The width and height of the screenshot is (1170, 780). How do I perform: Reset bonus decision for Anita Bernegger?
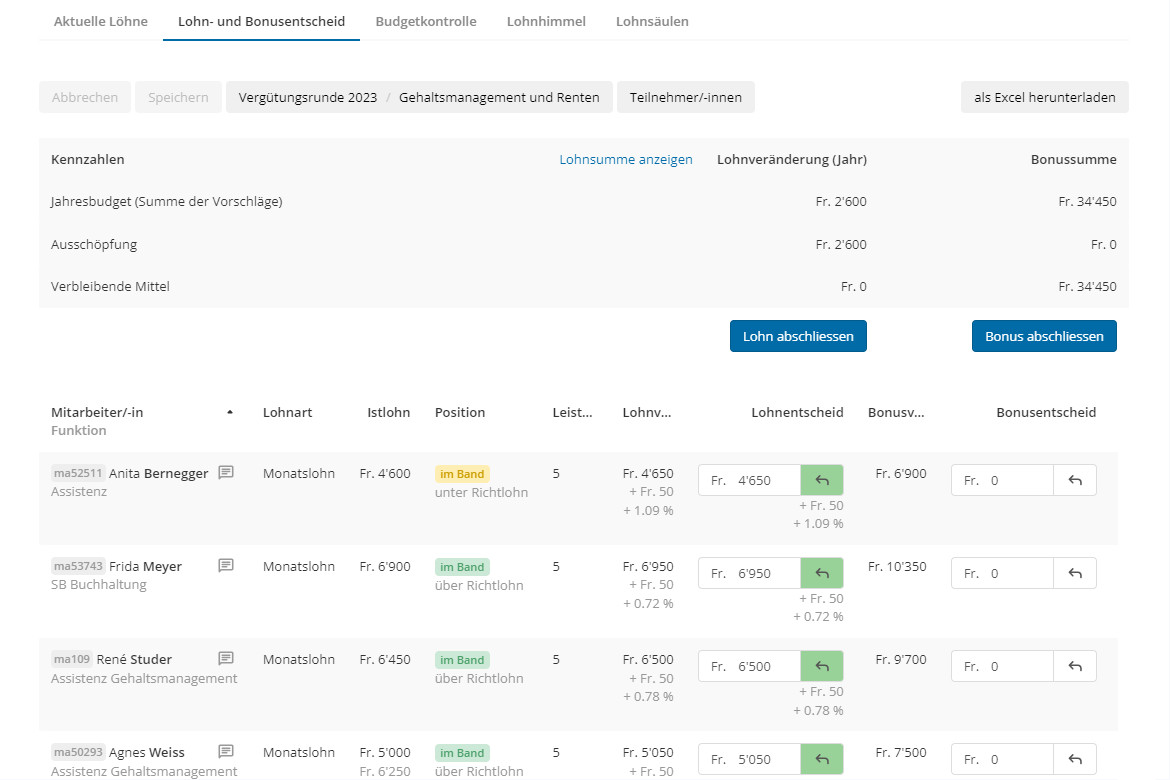[x=1074, y=480]
